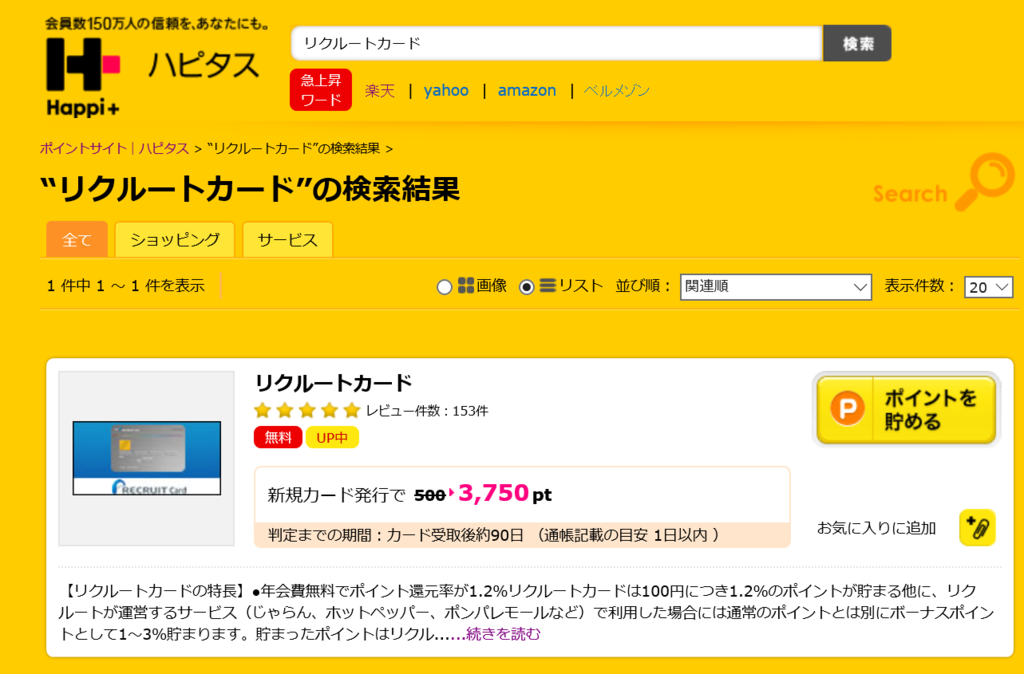The image size is (1024, 674).
Task: Click the ハピタス katakana brand text
Action: pyautogui.click(x=203, y=66)
